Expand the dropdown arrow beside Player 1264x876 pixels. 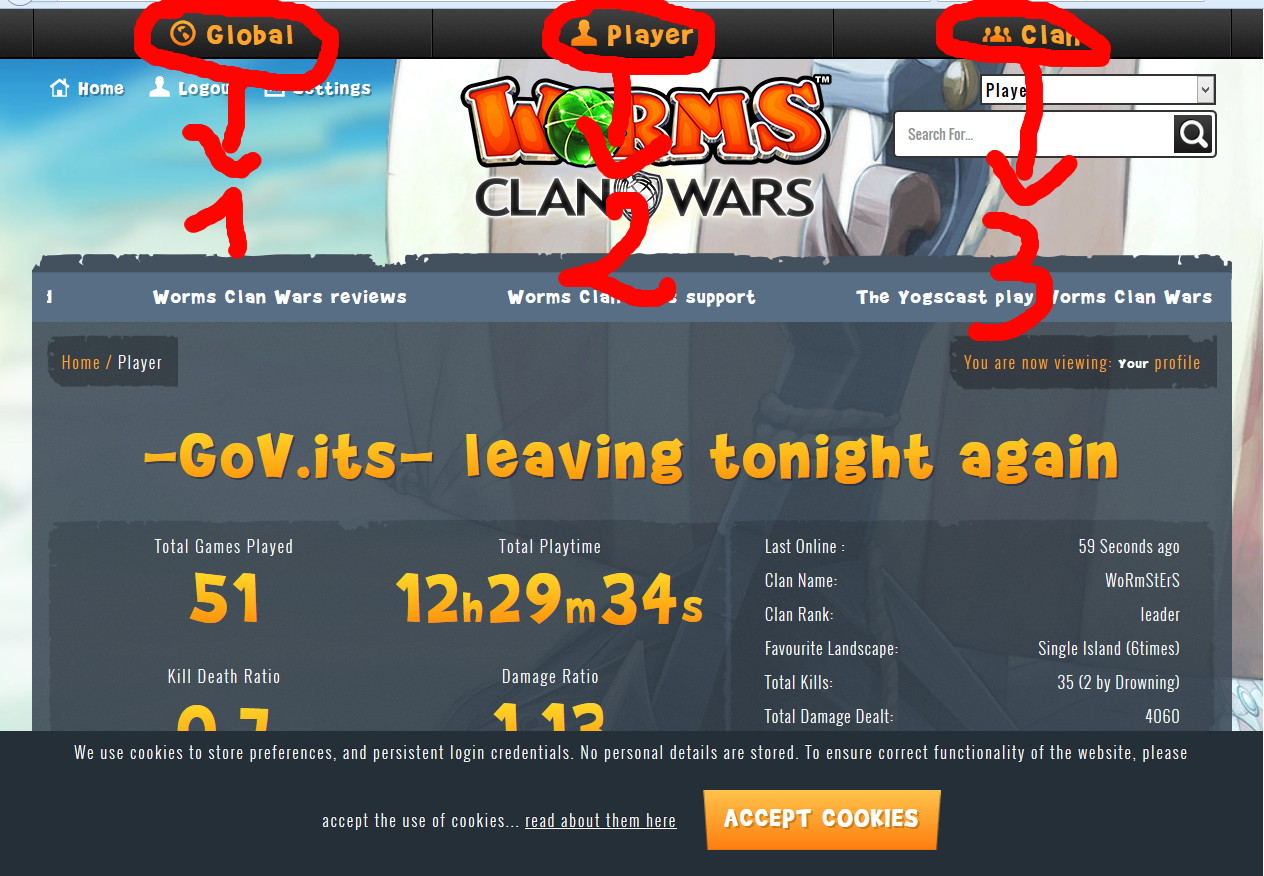pos(1205,90)
